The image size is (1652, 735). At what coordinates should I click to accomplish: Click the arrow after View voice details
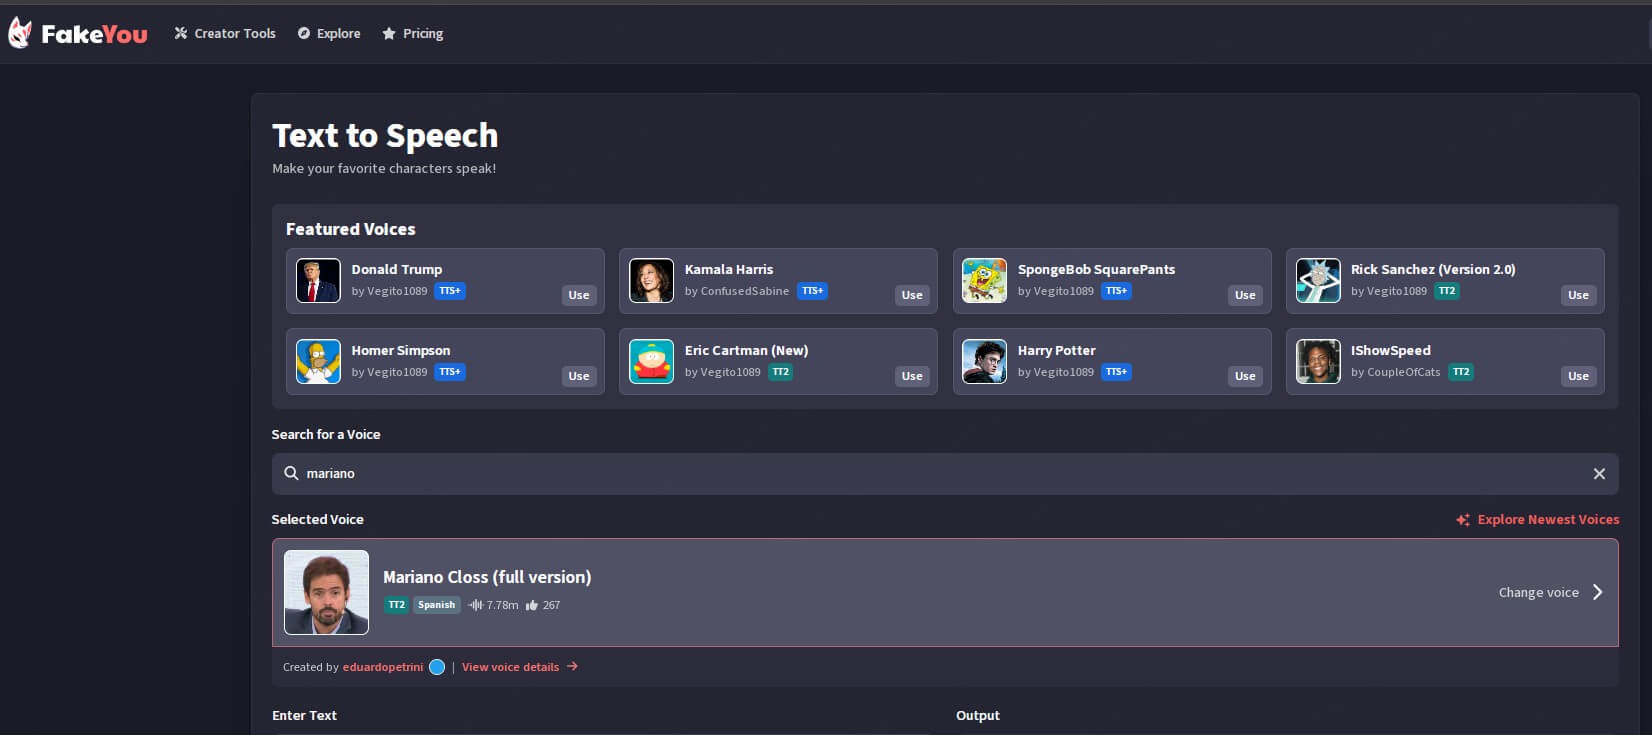(572, 666)
